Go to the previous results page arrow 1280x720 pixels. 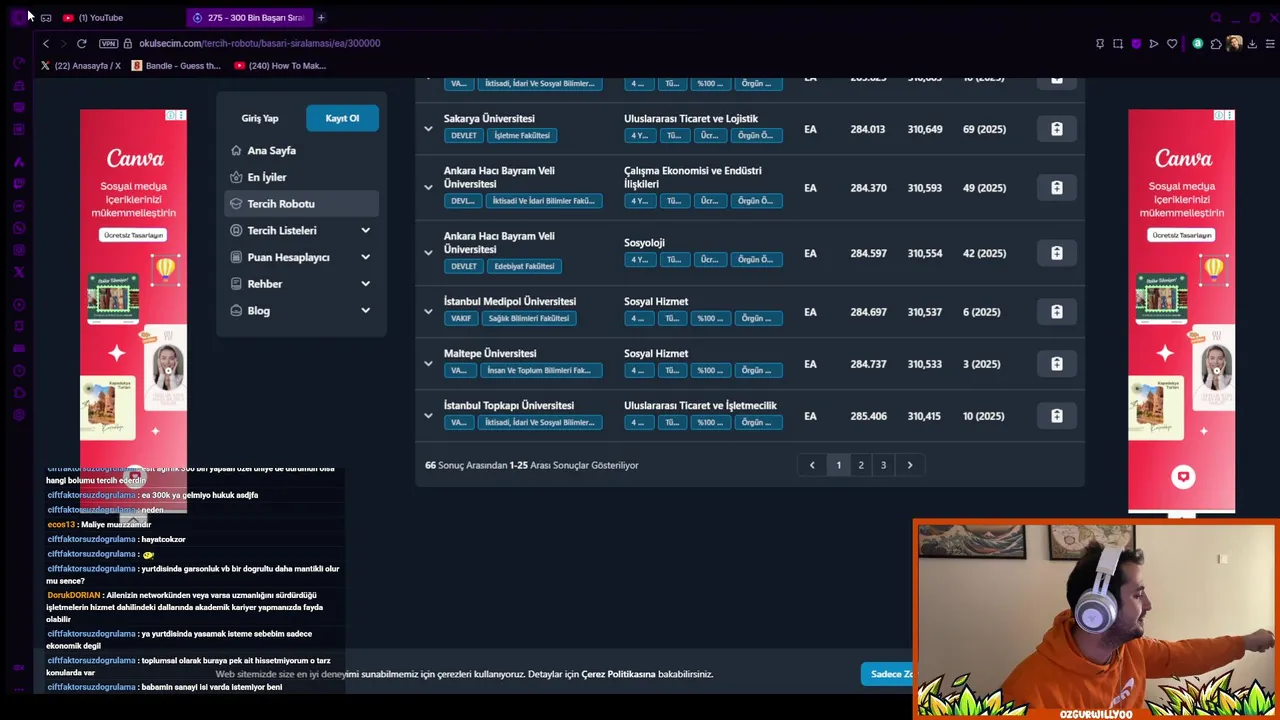click(x=812, y=465)
